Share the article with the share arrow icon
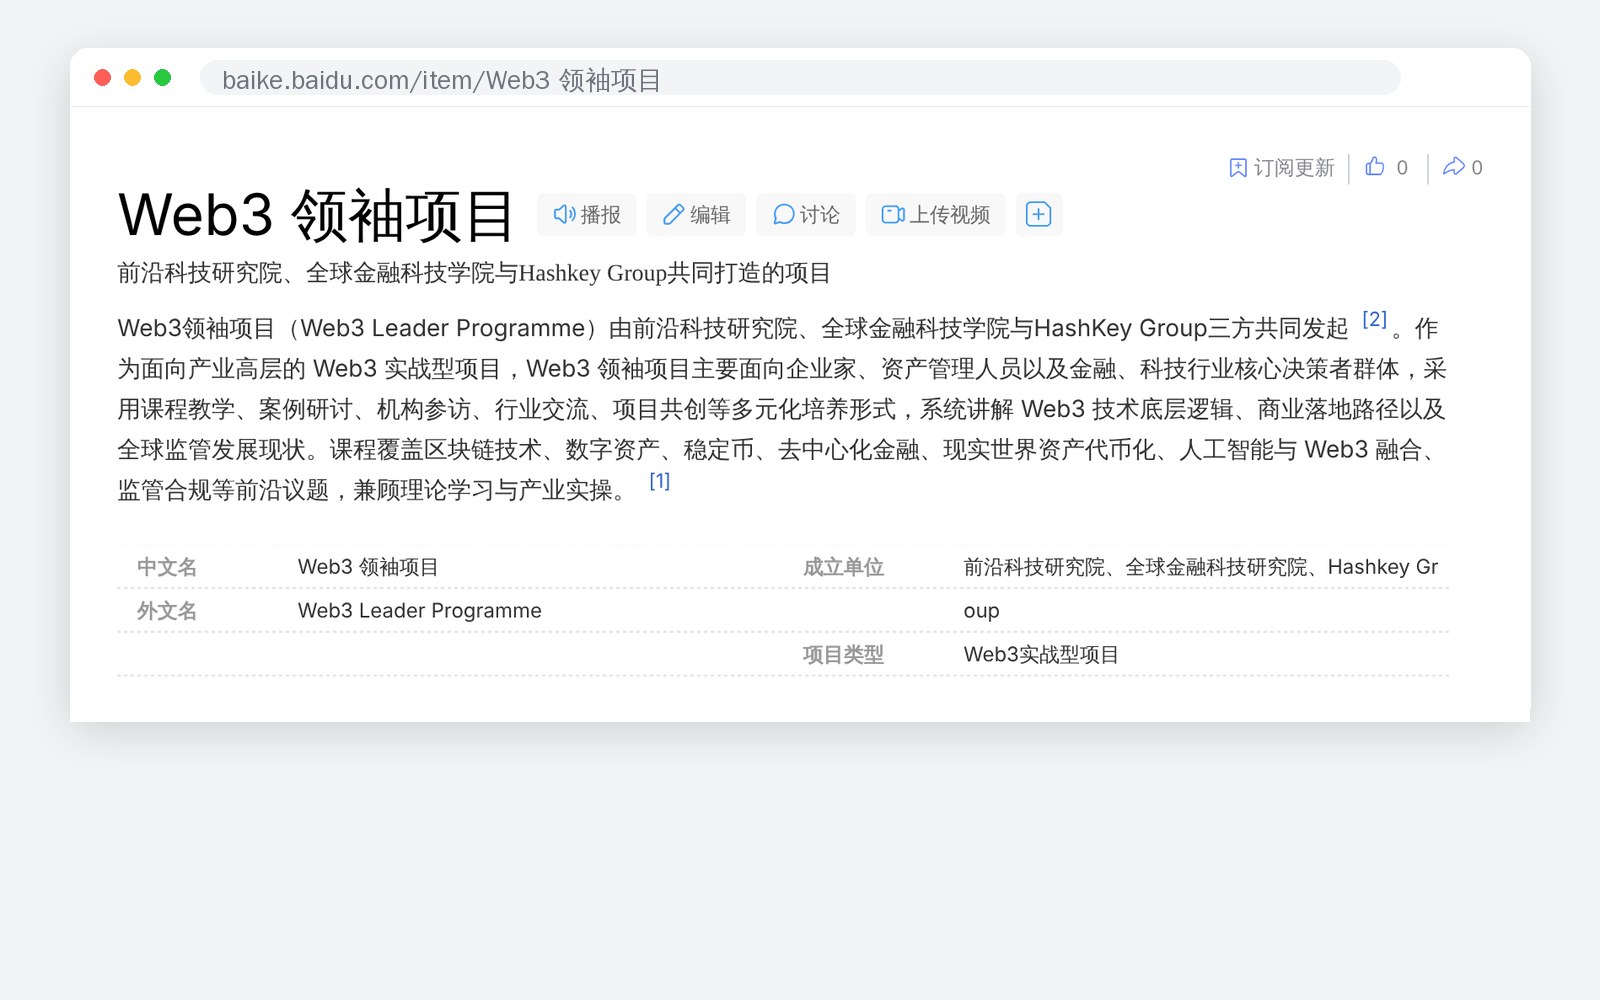 1454,167
